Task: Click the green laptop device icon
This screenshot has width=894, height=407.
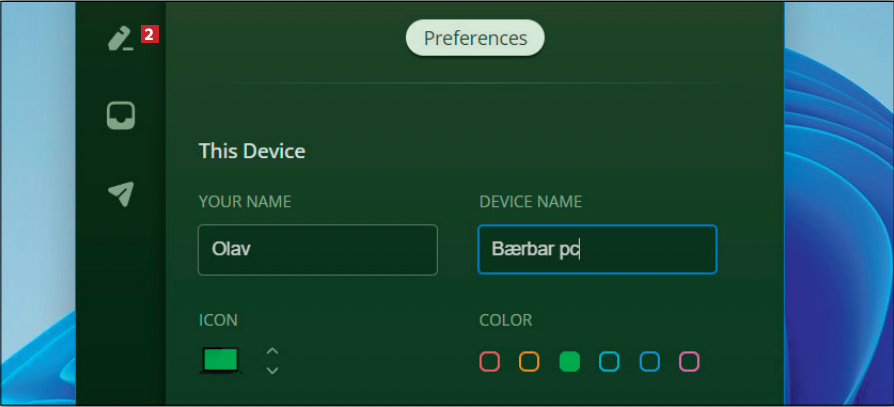Action: (x=221, y=360)
